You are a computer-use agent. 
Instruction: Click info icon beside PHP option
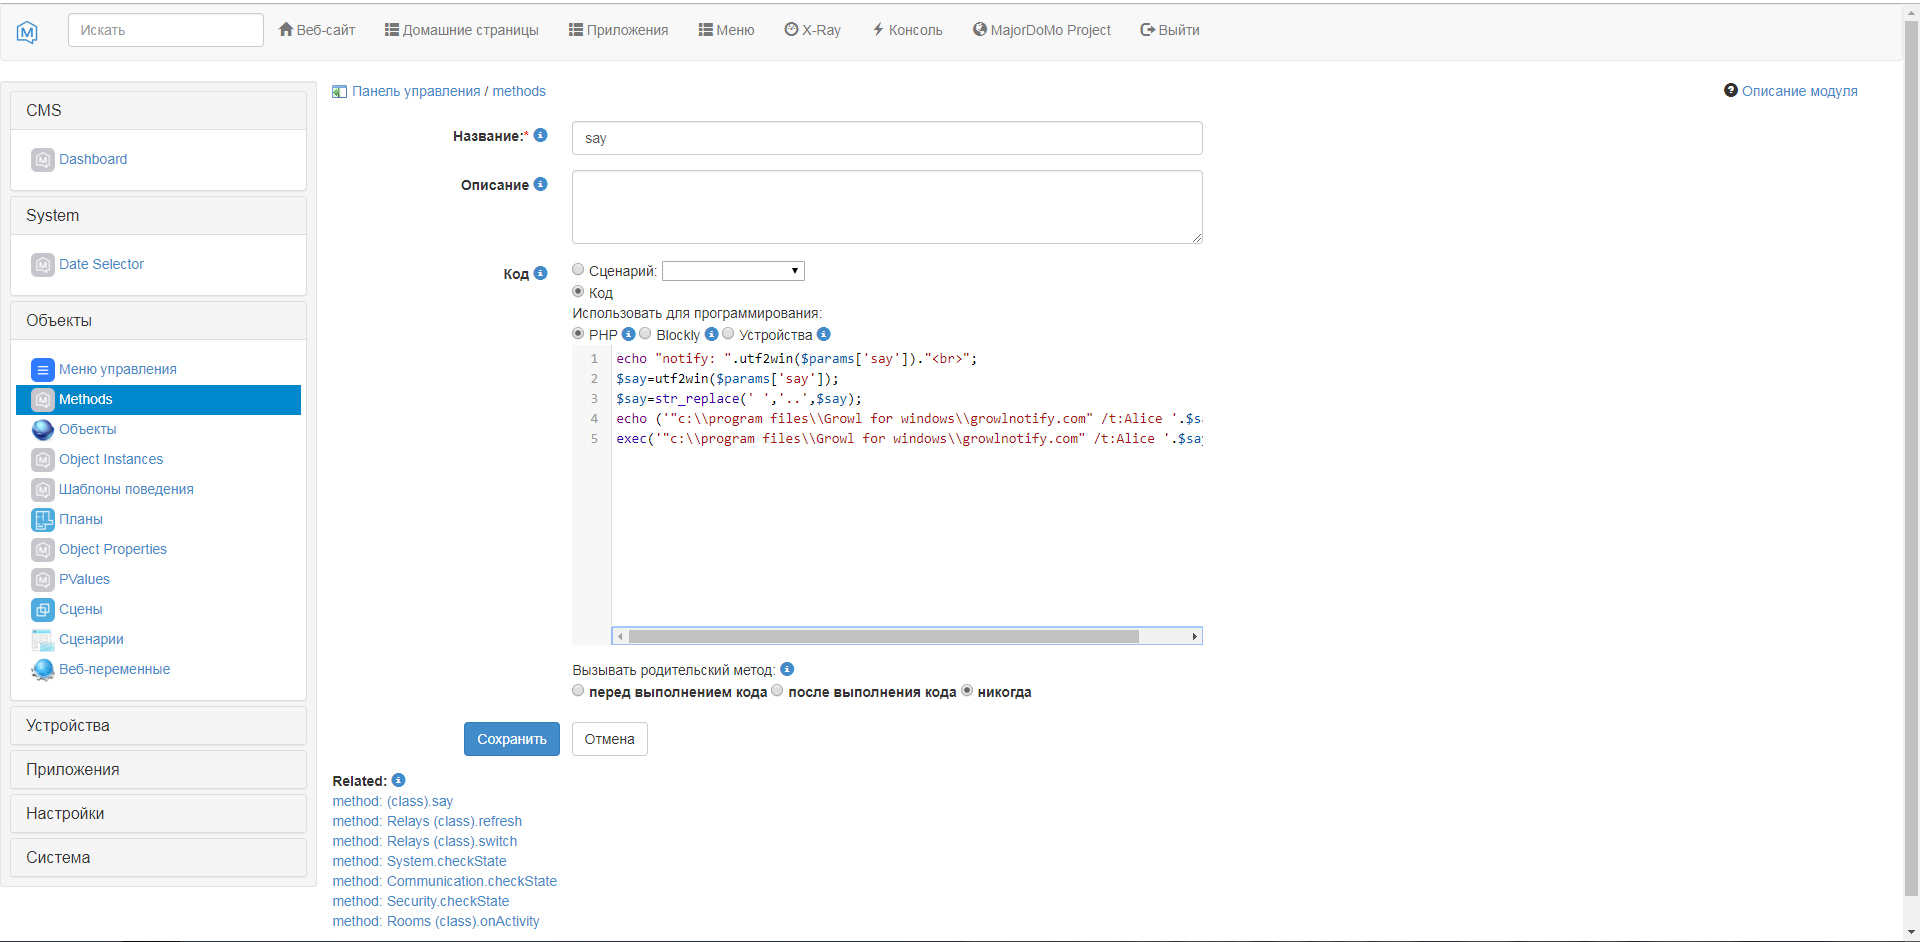[628, 334]
